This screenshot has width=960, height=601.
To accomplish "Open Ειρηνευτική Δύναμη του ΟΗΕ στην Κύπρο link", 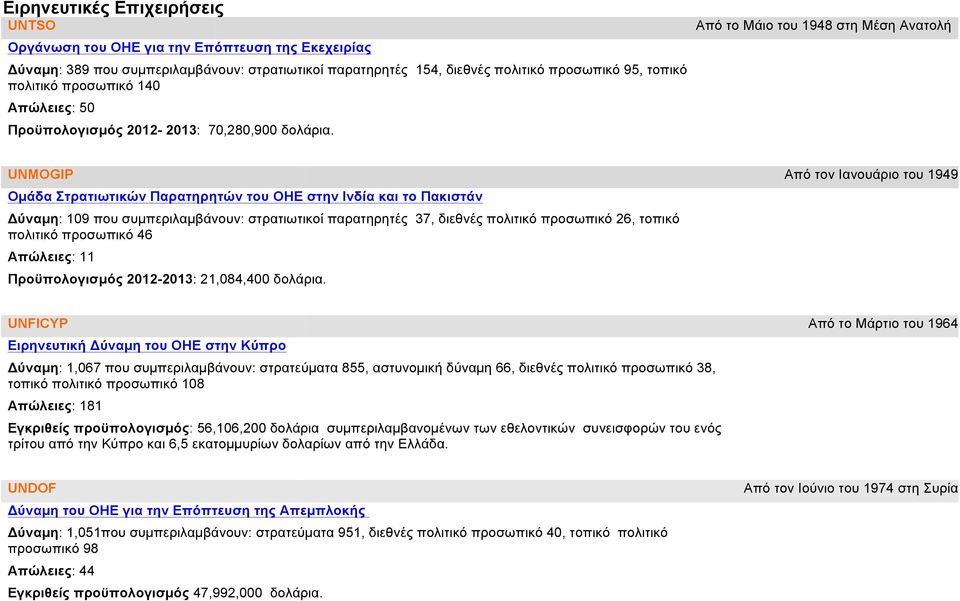I will click(147, 346).
